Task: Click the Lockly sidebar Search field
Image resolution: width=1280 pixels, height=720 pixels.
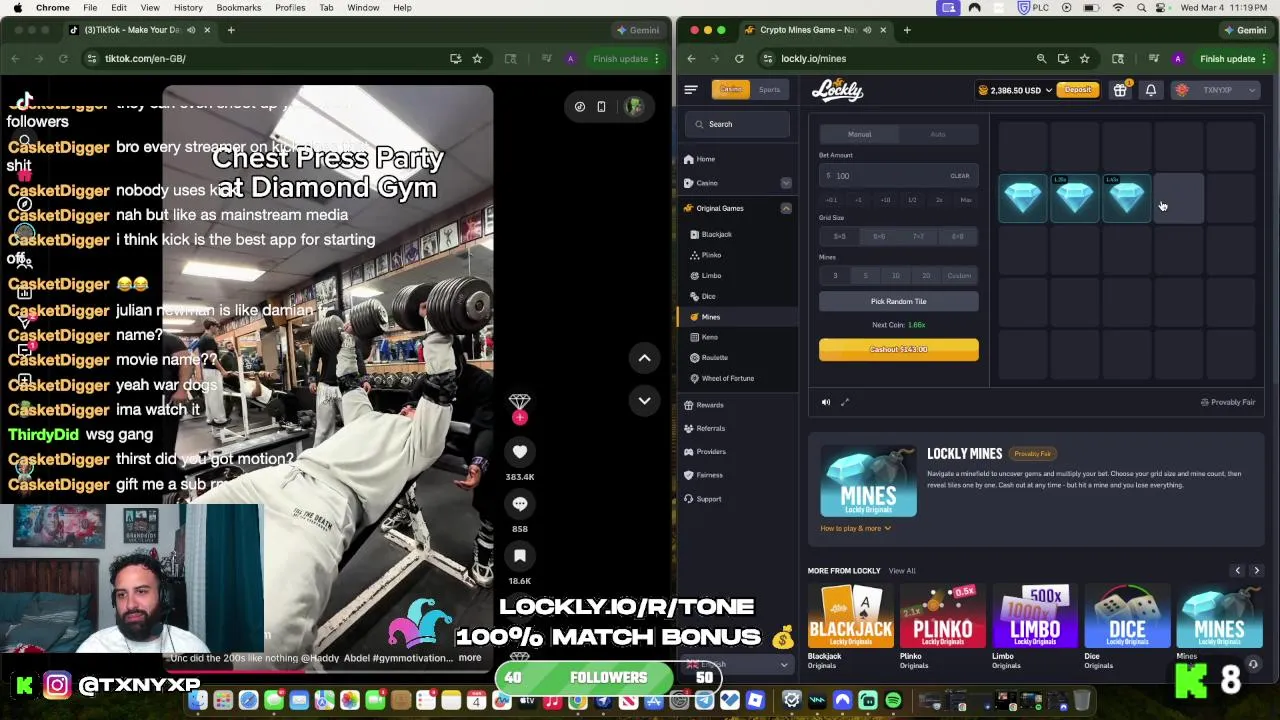Action: pyautogui.click(x=738, y=124)
